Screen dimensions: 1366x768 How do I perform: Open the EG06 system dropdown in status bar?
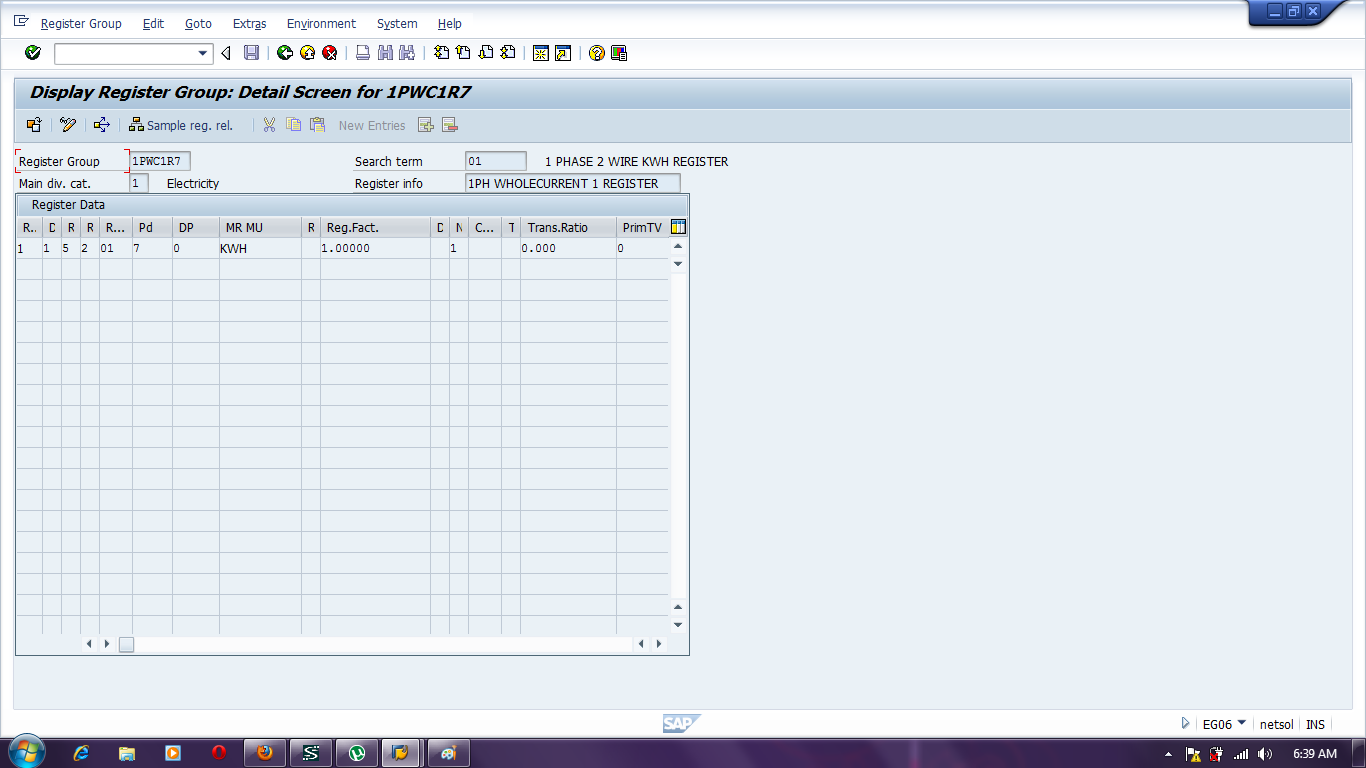(1242, 722)
